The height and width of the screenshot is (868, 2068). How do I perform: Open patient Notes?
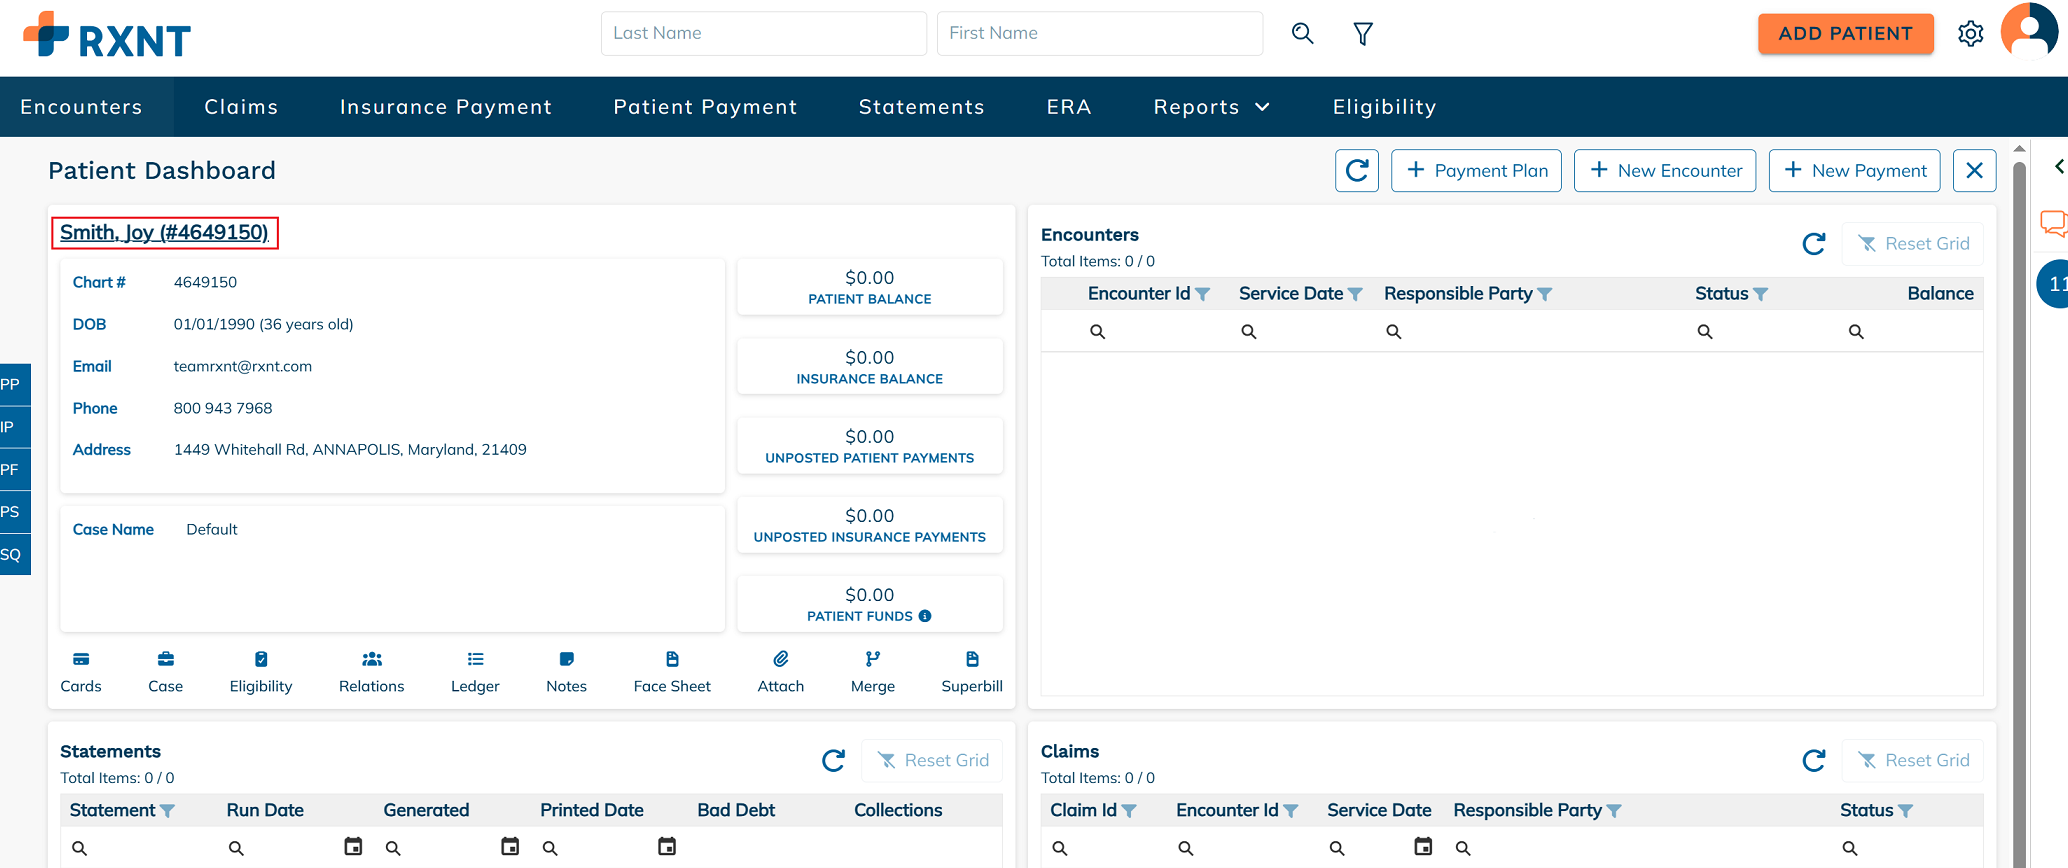pyautogui.click(x=566, y=672)
